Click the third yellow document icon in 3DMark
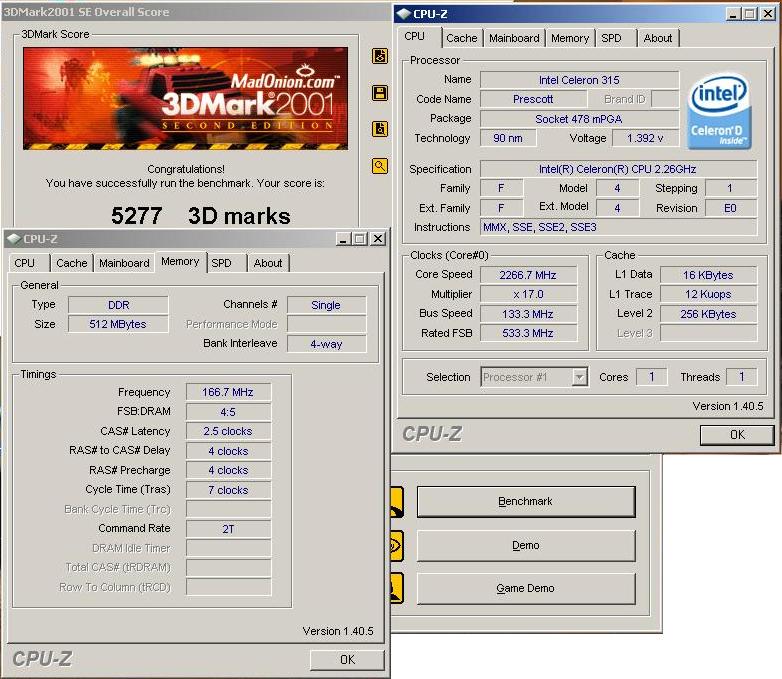 click(x=380, y=129)
